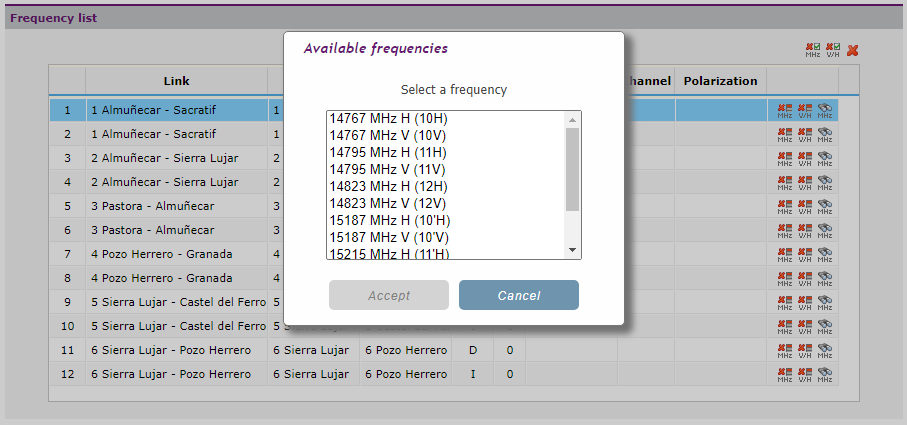
Task: Delete V/H polarization for row 11
Action: tap(805, 350)
